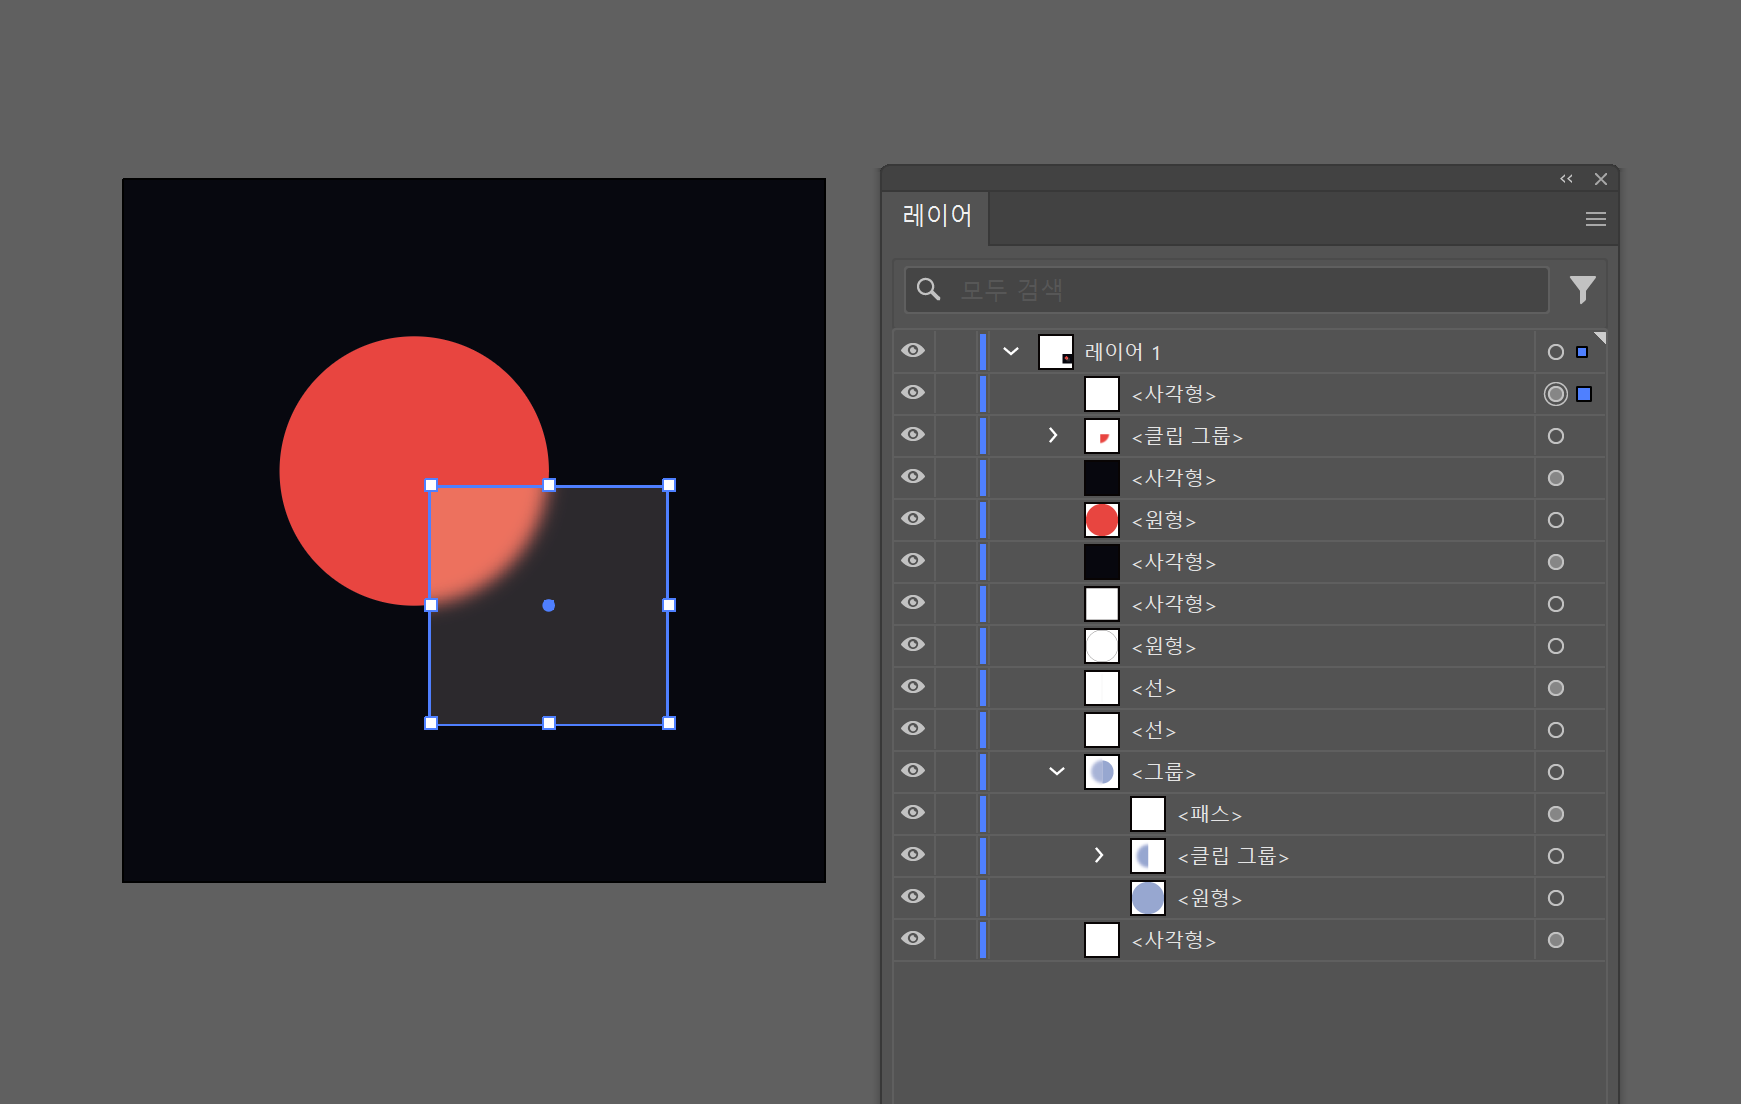This screenshot has width=1741, height=1104.
Task: Toggle eye icon of <클립 그룹> nested in <그룹>
Action: coord(913,855)
